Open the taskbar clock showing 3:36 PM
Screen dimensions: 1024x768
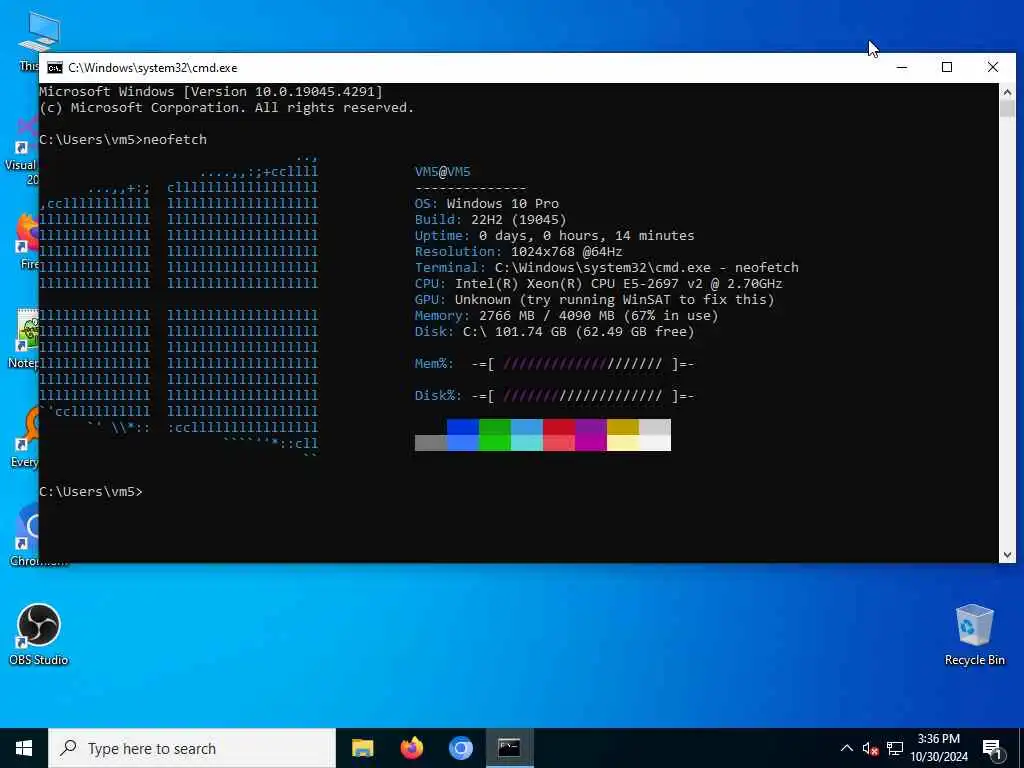pos(938,748)
